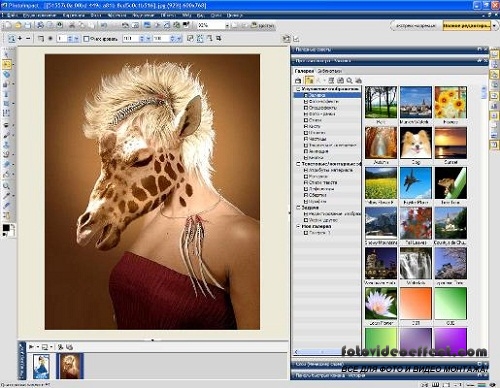Collapse the Tasks tree group
The height and width of the screenshot is (388, 500).
click(298, 208)
